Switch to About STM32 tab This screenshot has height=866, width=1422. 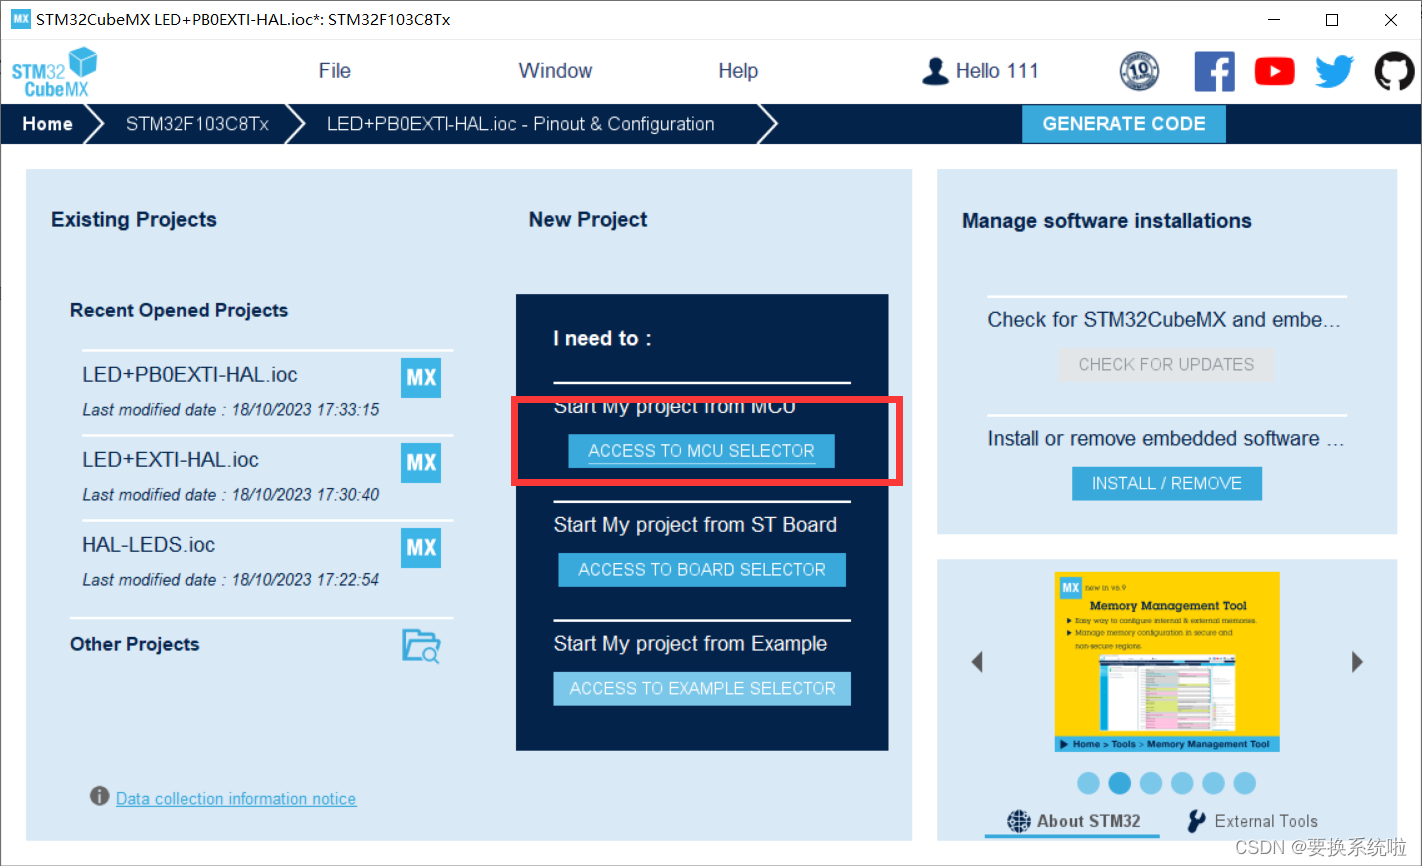tap(1072, 821)
